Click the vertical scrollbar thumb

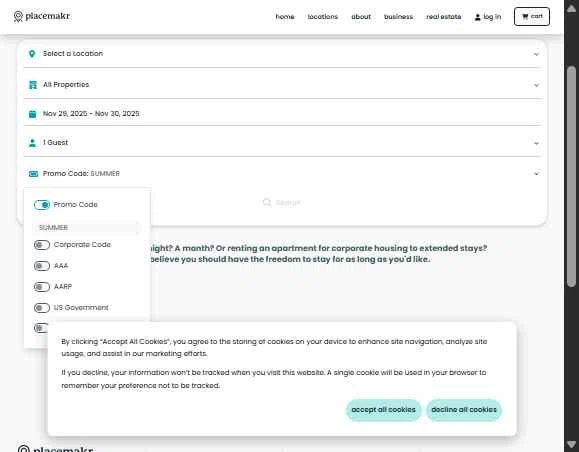pyautogui.click(x=571, y=177)
